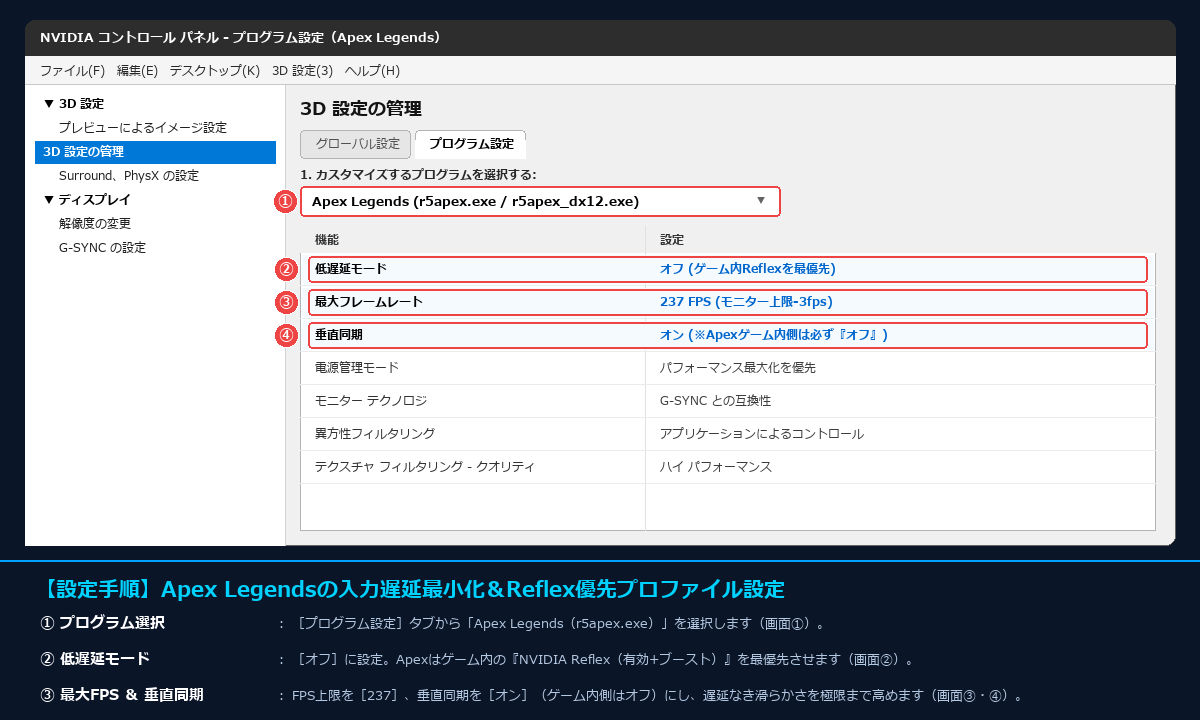Image resolution: width=1200 pixels, height=720 pixels.
Task: Open Surround、PhysX の設定 page
Action: (128, 176)
